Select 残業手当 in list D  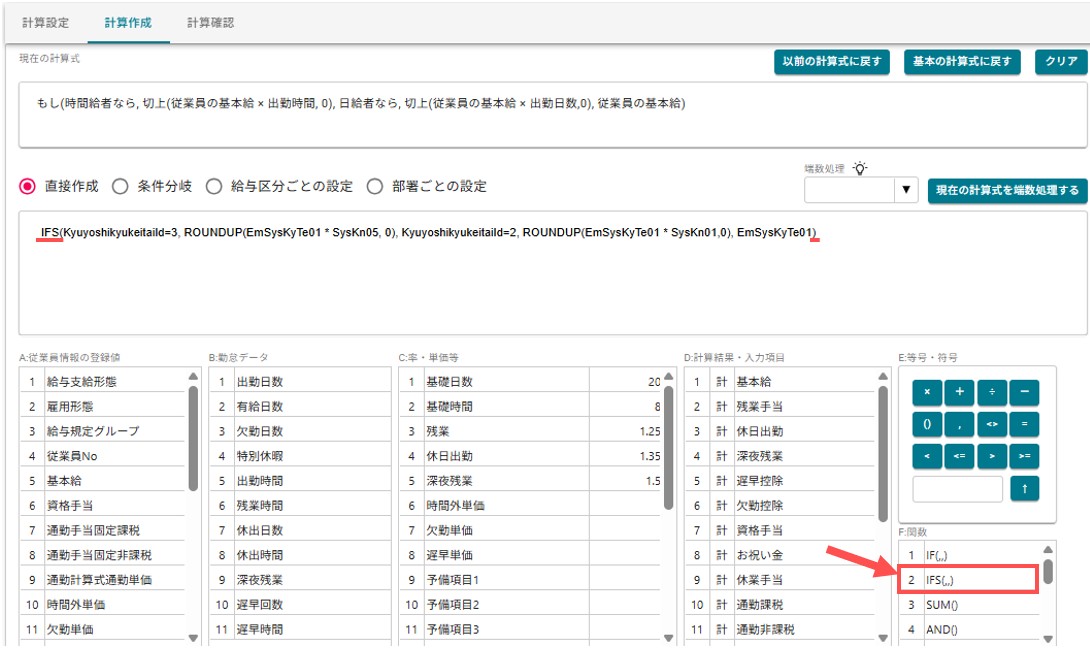click(x=781, y=406)
